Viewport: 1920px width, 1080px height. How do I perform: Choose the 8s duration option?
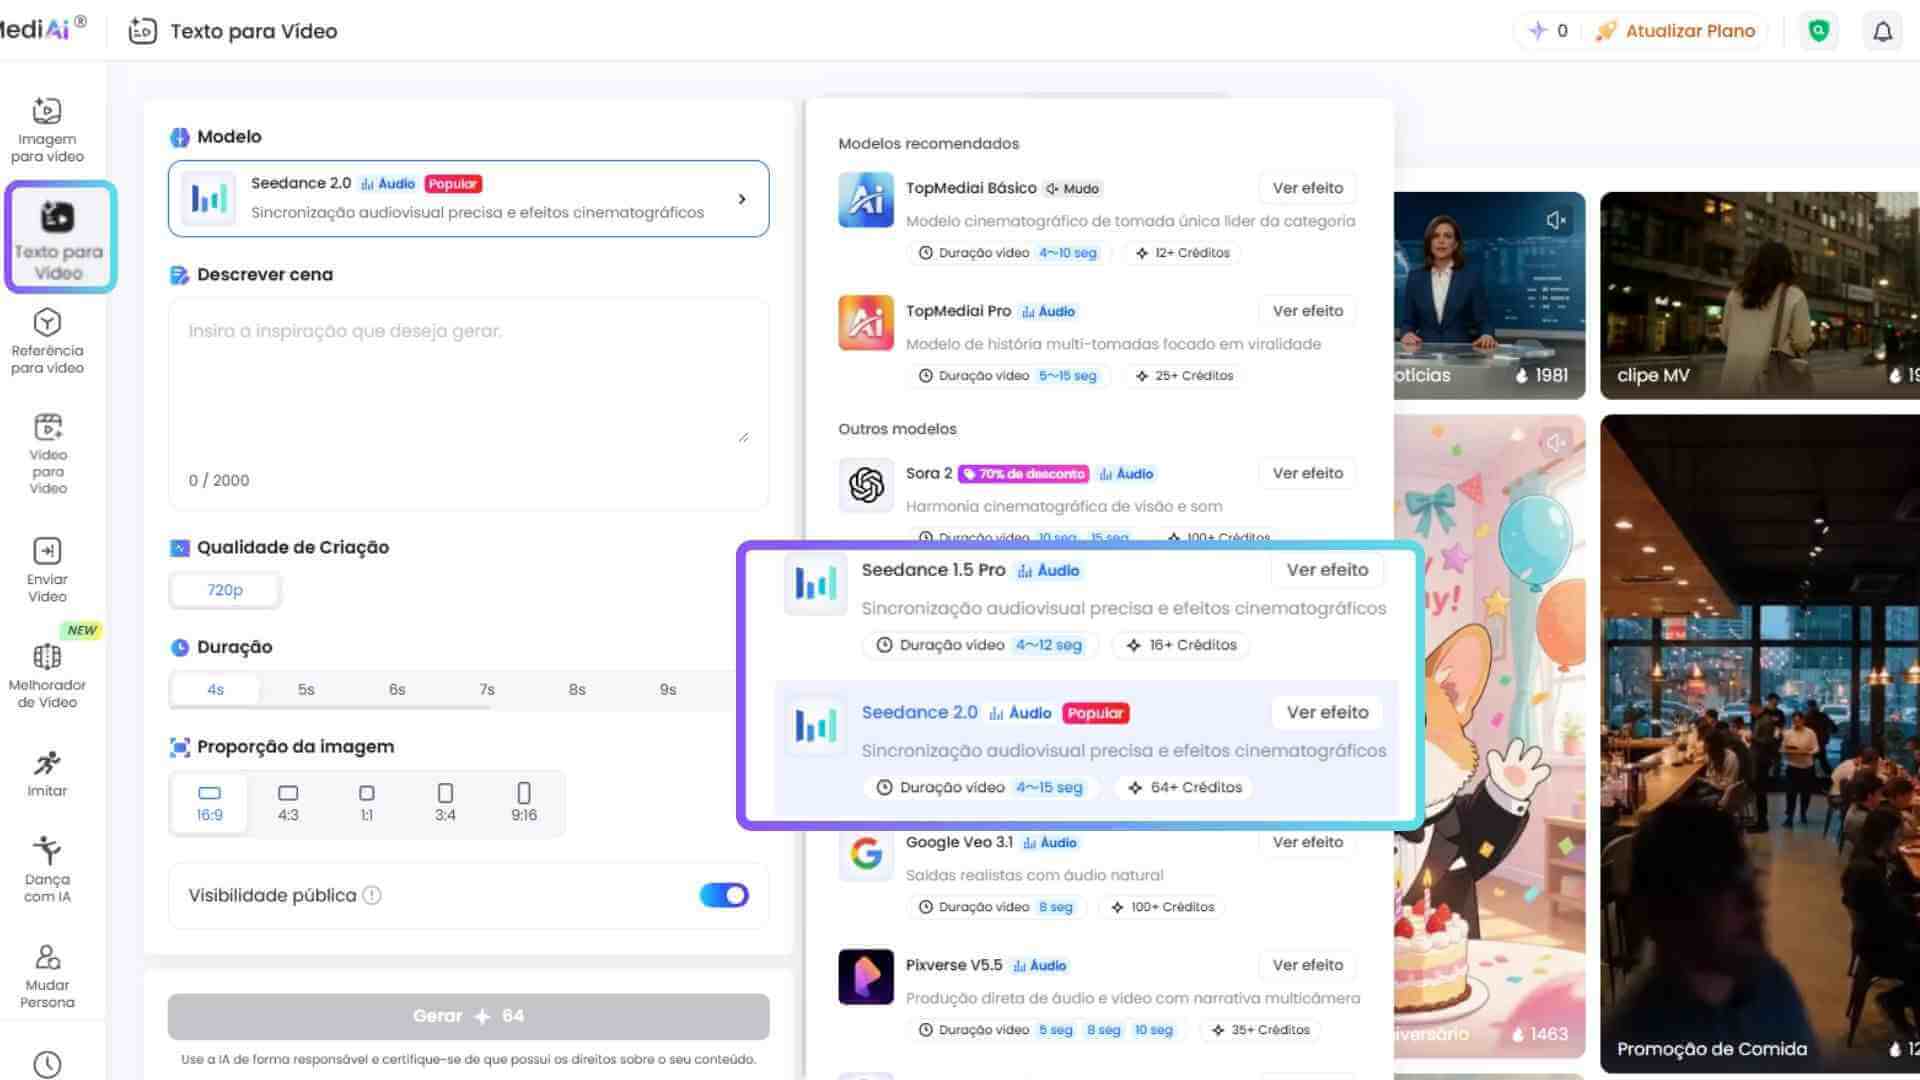[576, 689]
